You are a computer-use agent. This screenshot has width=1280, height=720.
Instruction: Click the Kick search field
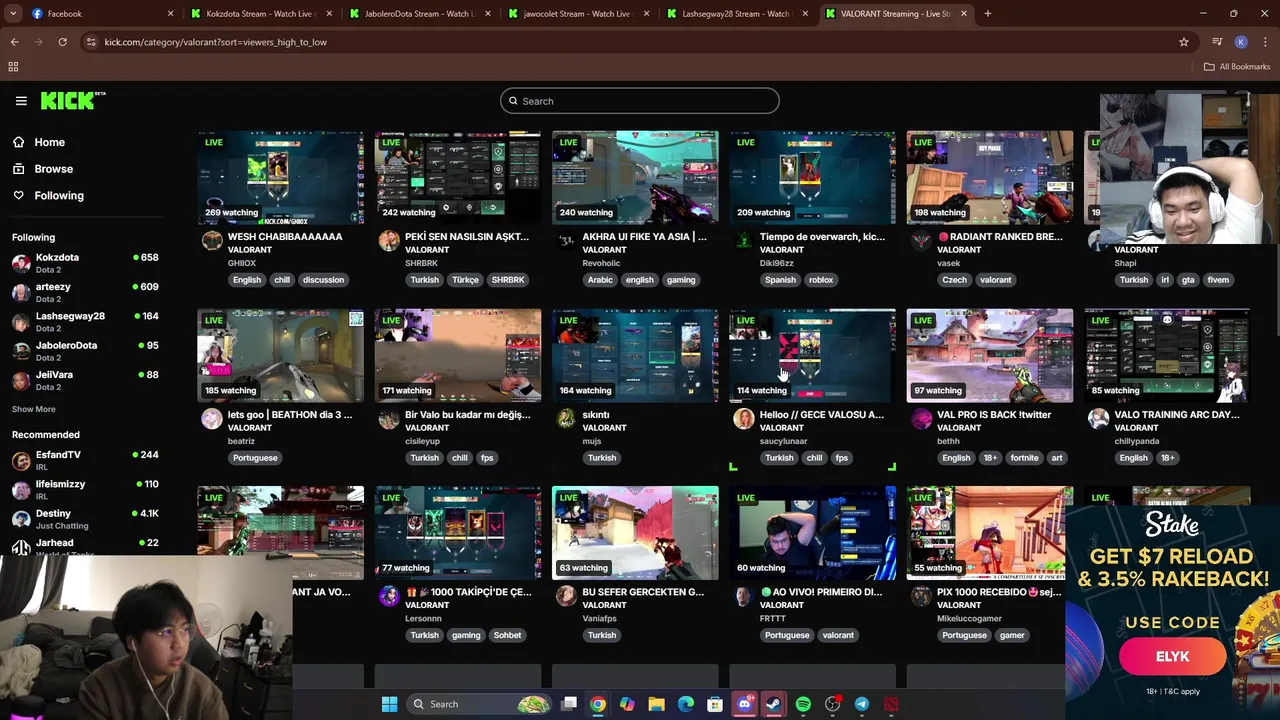coord(640,101)
